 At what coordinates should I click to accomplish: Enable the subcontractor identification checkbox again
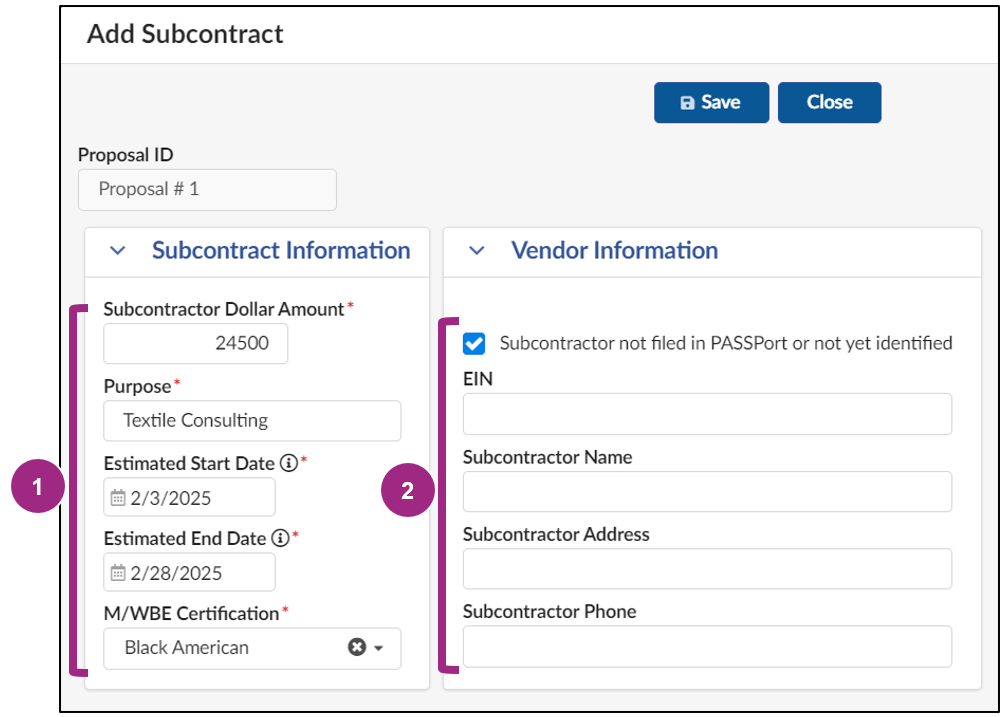pos(473,343)
